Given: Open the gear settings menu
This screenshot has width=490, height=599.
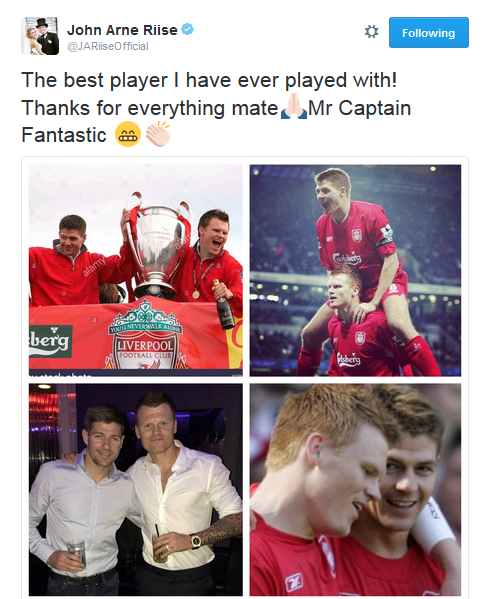Looking at the screenshot, I should click(x=371, y=32).
